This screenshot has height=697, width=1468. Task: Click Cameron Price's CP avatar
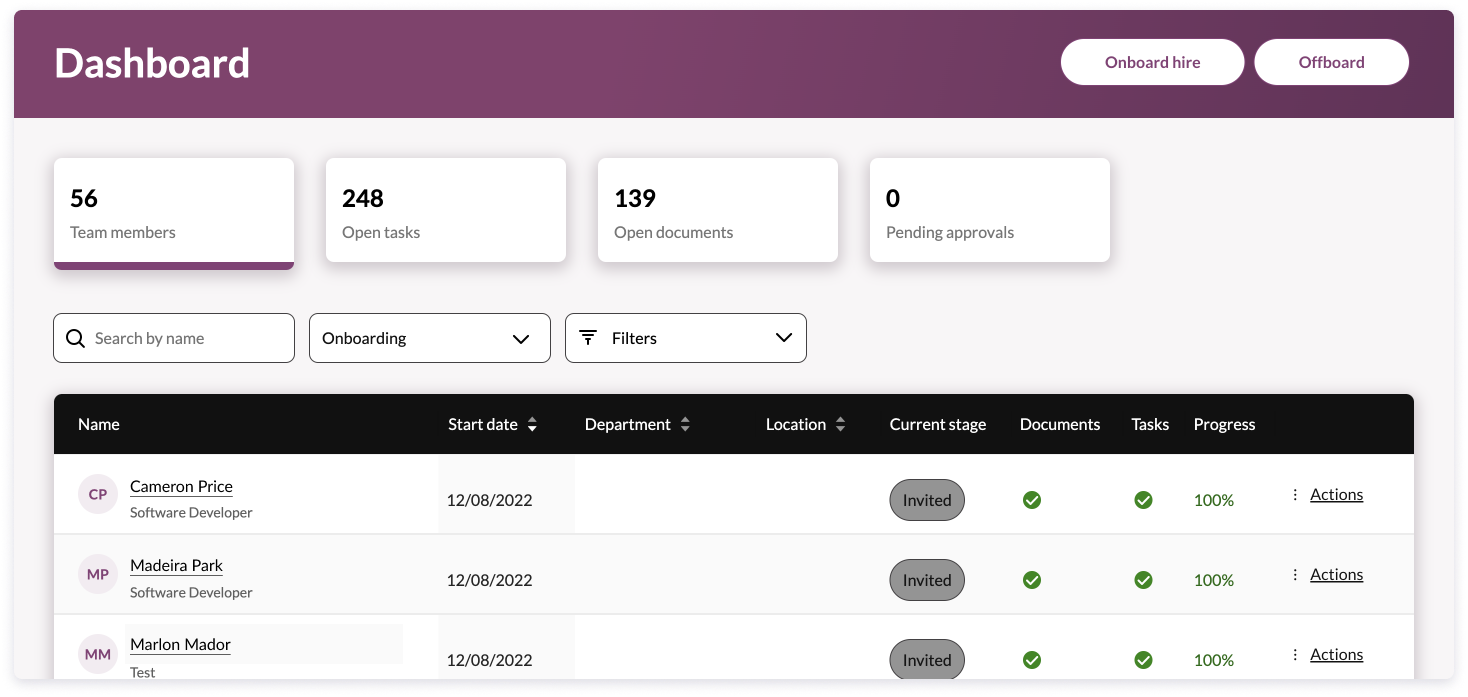click(x=98, y=495)
